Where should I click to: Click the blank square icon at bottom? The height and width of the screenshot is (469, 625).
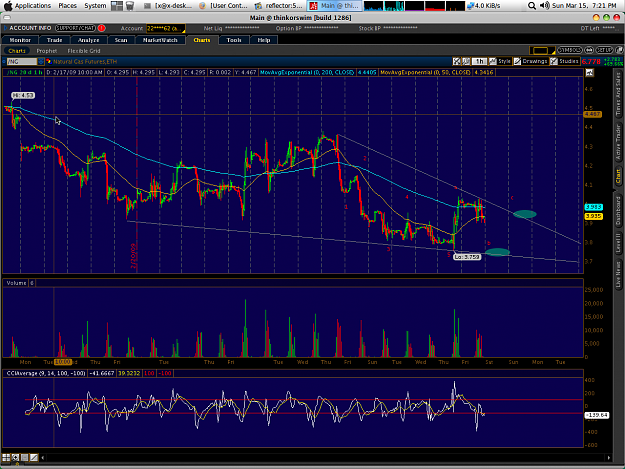tap(25, 457)
